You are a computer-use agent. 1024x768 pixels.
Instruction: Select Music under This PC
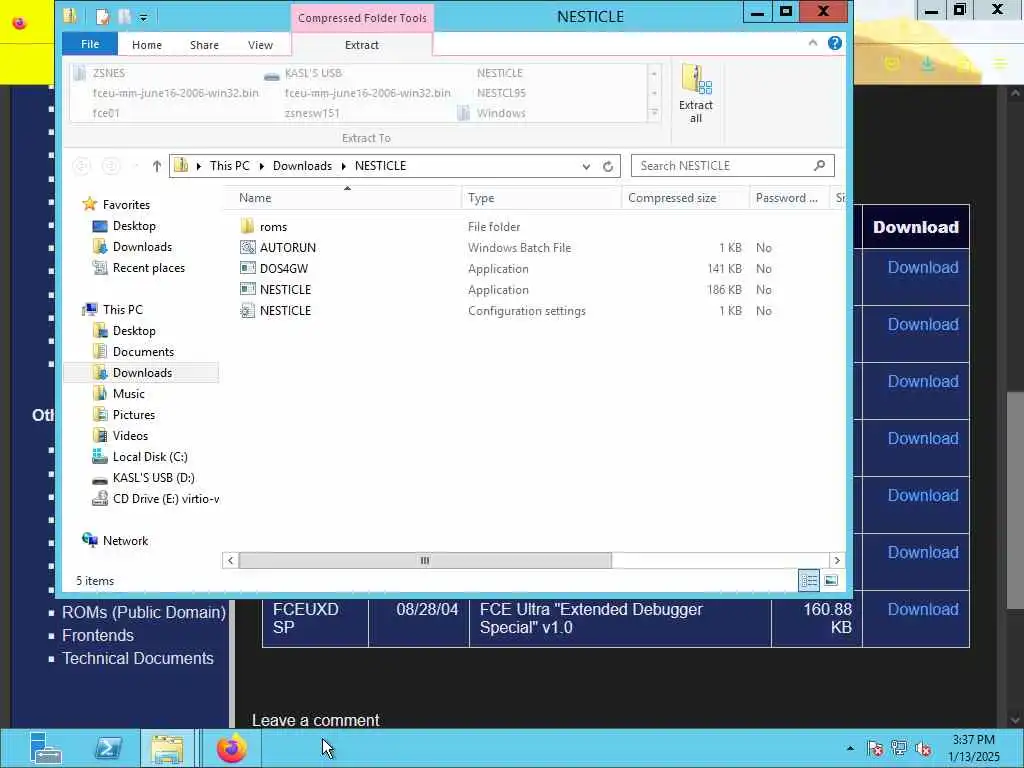(x=129, y=393)
